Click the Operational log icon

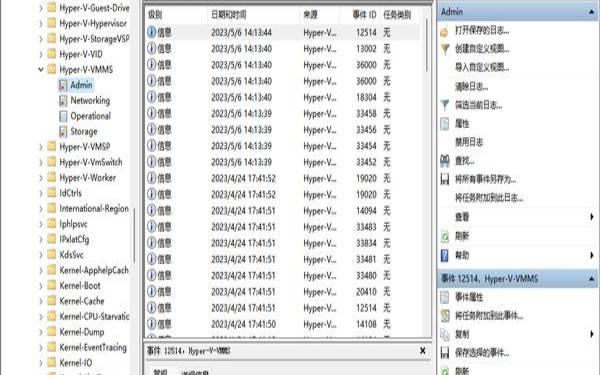(x=63, y=116)
